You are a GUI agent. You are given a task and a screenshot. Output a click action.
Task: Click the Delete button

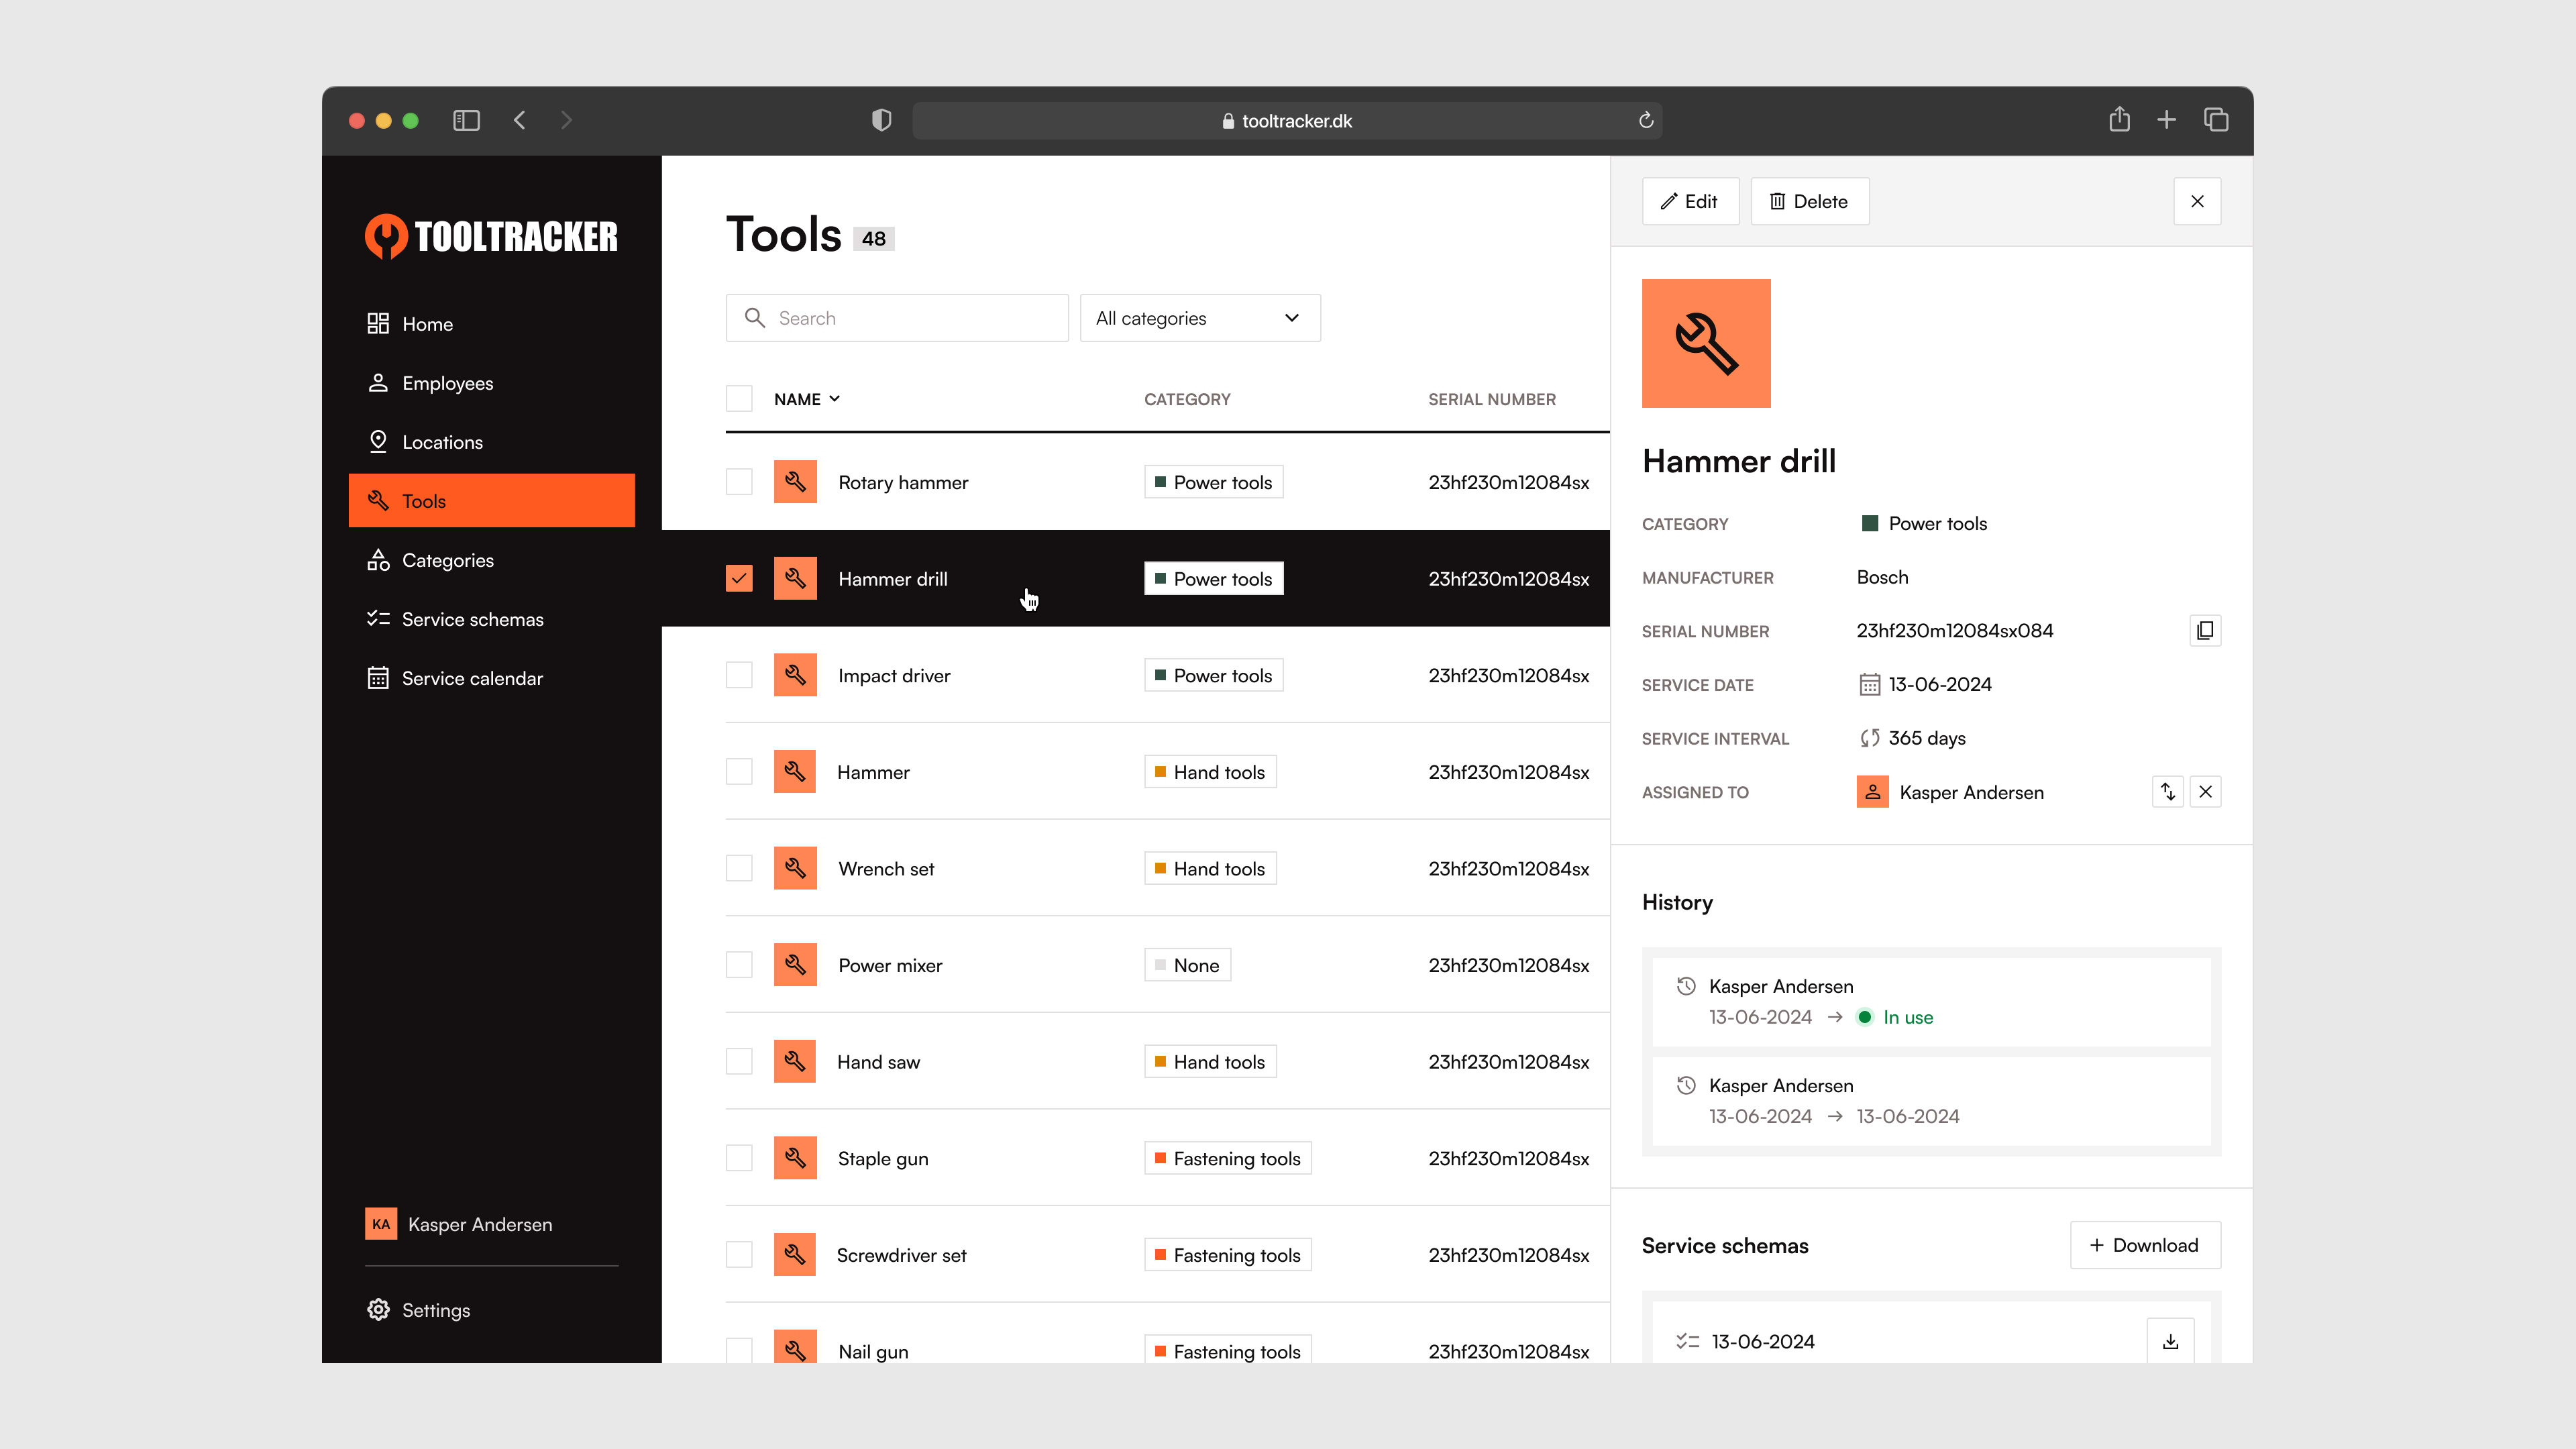pos(1809,201)
